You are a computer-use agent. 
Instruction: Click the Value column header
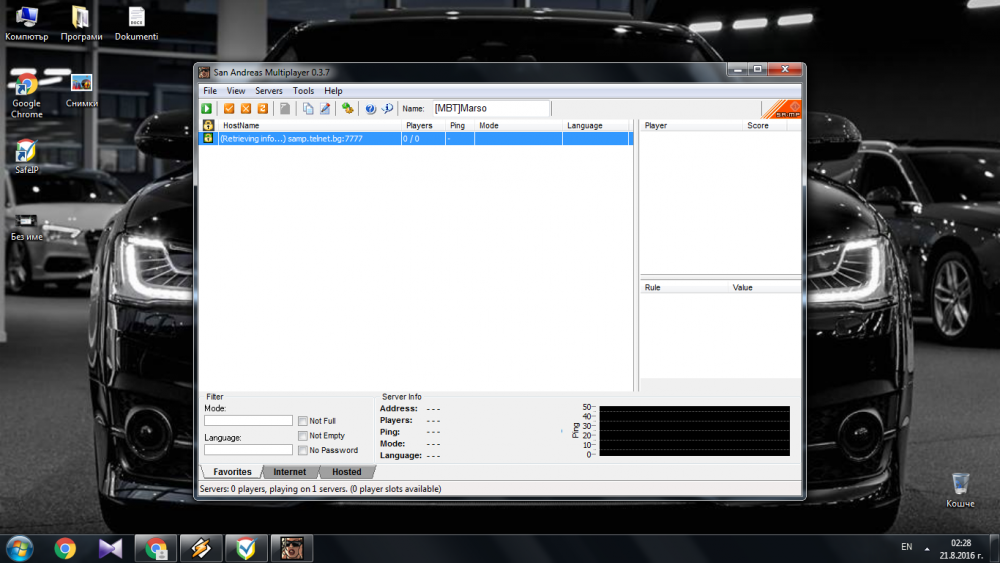coord(765,288)
